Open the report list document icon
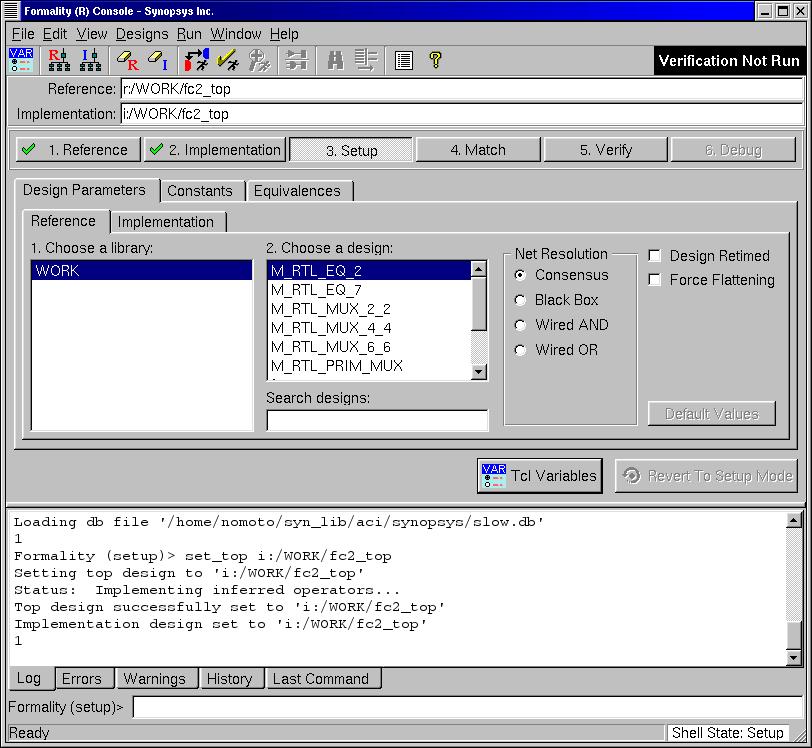 [403, 60]
